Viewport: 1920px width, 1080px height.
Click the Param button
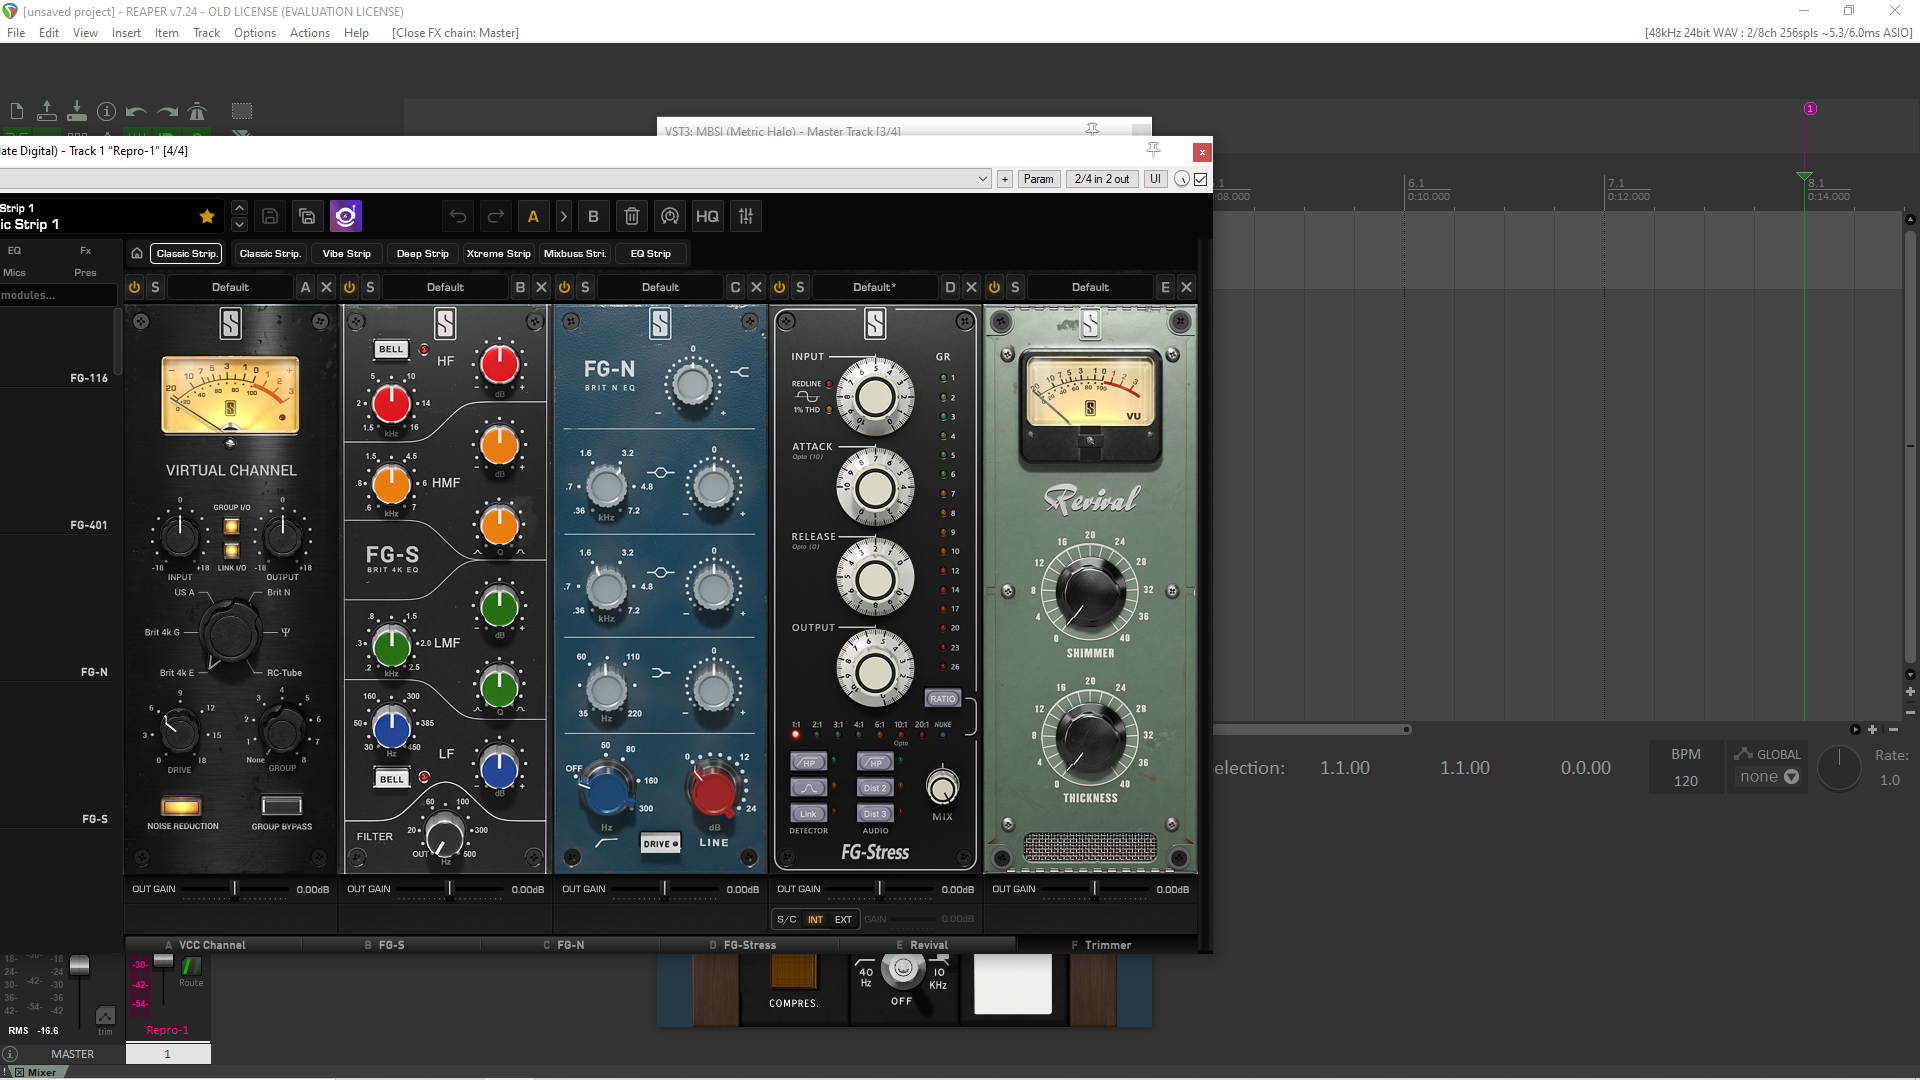1039,178
